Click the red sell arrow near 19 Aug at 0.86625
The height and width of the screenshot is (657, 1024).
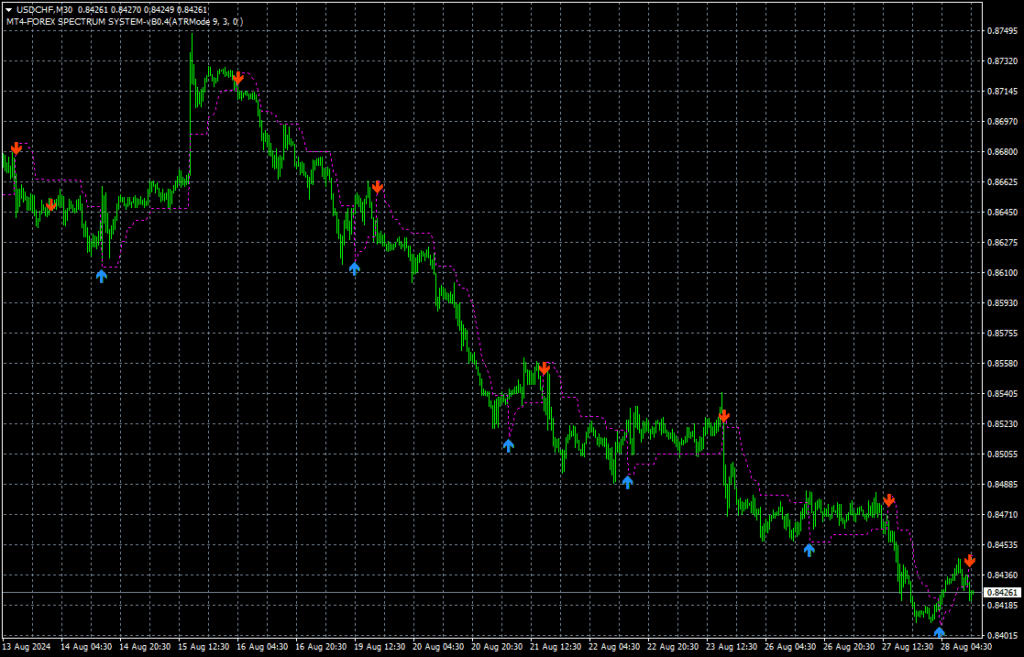[377, 187]
